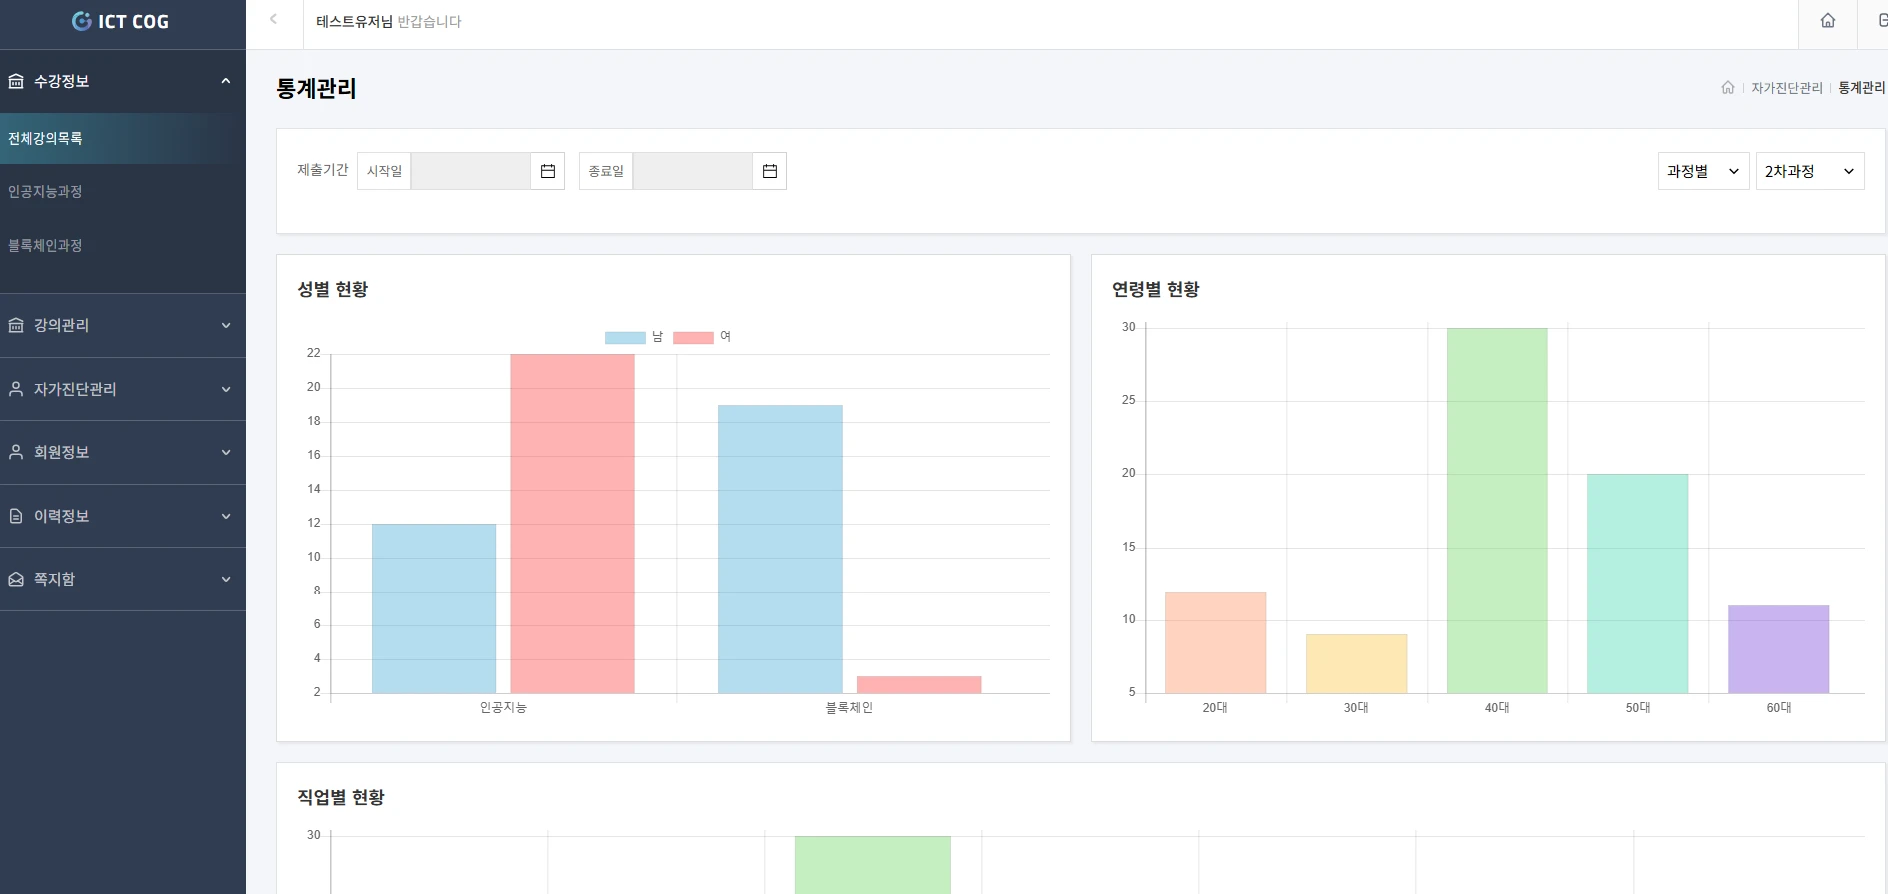Expand the 회원정보 sidebar section
Image resolution: width=1888 pixels, height=894 pixels.
122,452
